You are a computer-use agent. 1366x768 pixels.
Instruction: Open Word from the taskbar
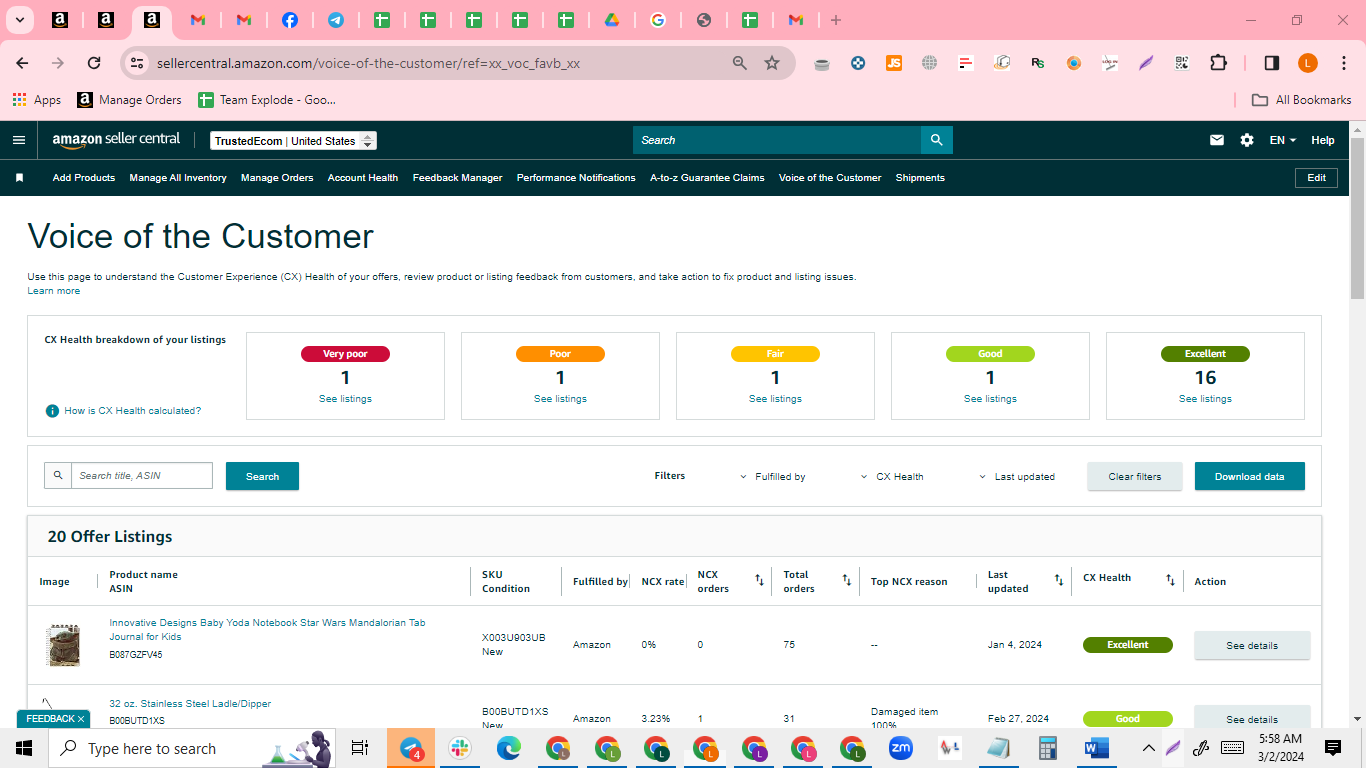click(1097, 748)
